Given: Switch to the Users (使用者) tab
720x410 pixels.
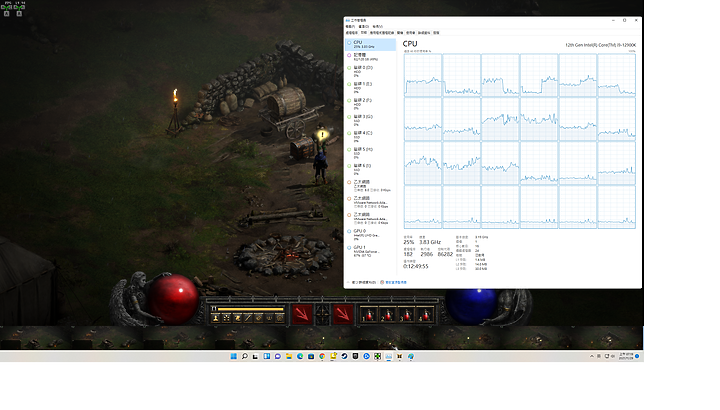Looking at the screenshot, I should click(411, 33).
